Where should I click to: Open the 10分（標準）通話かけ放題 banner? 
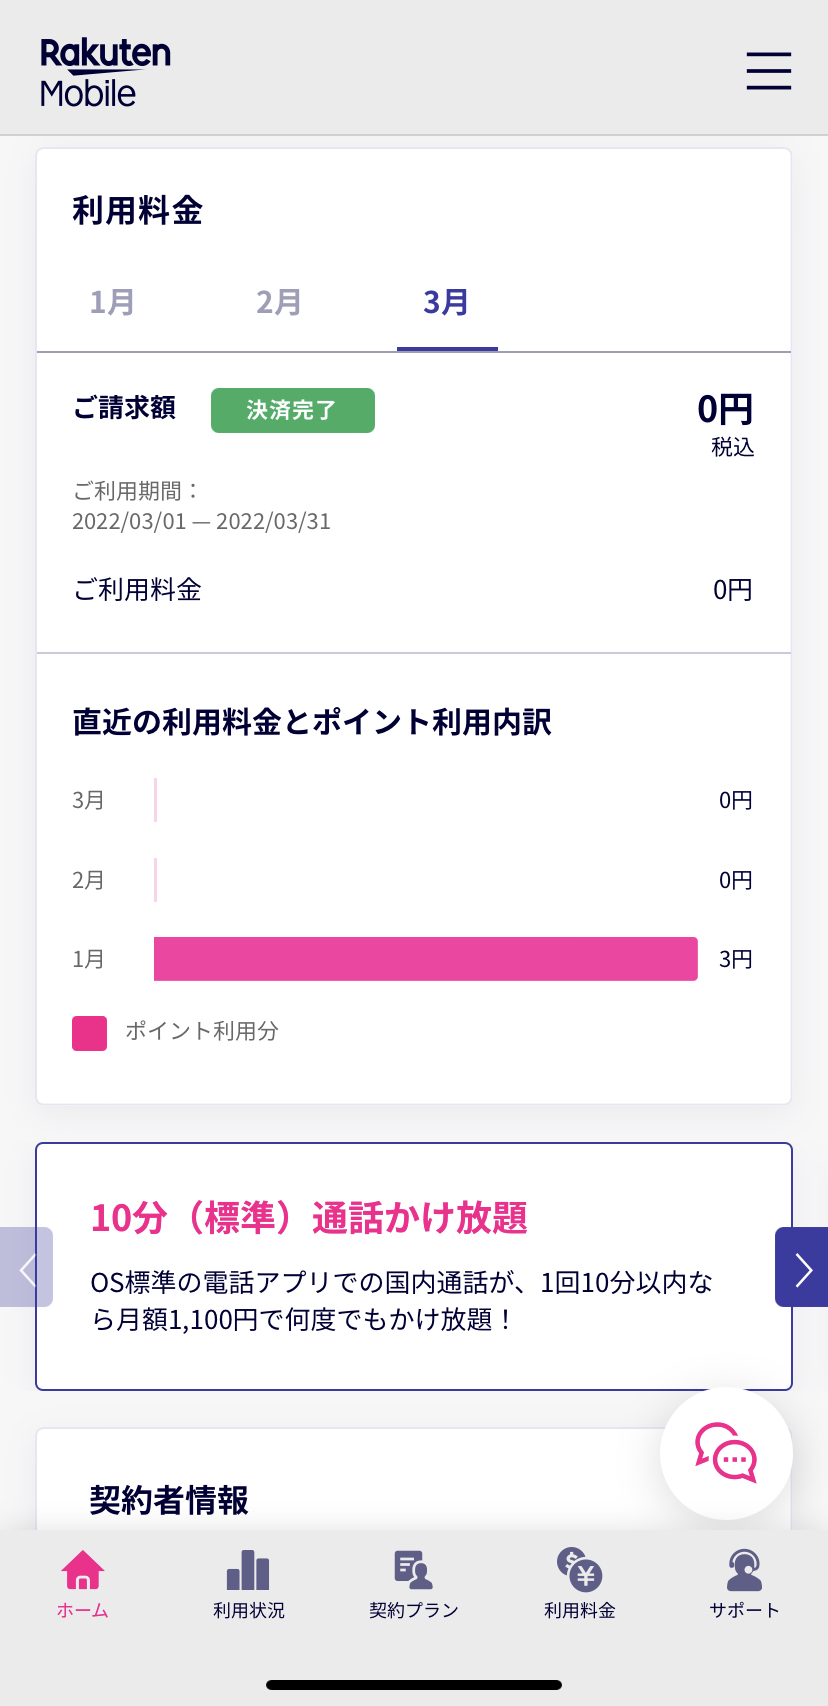413,1266
